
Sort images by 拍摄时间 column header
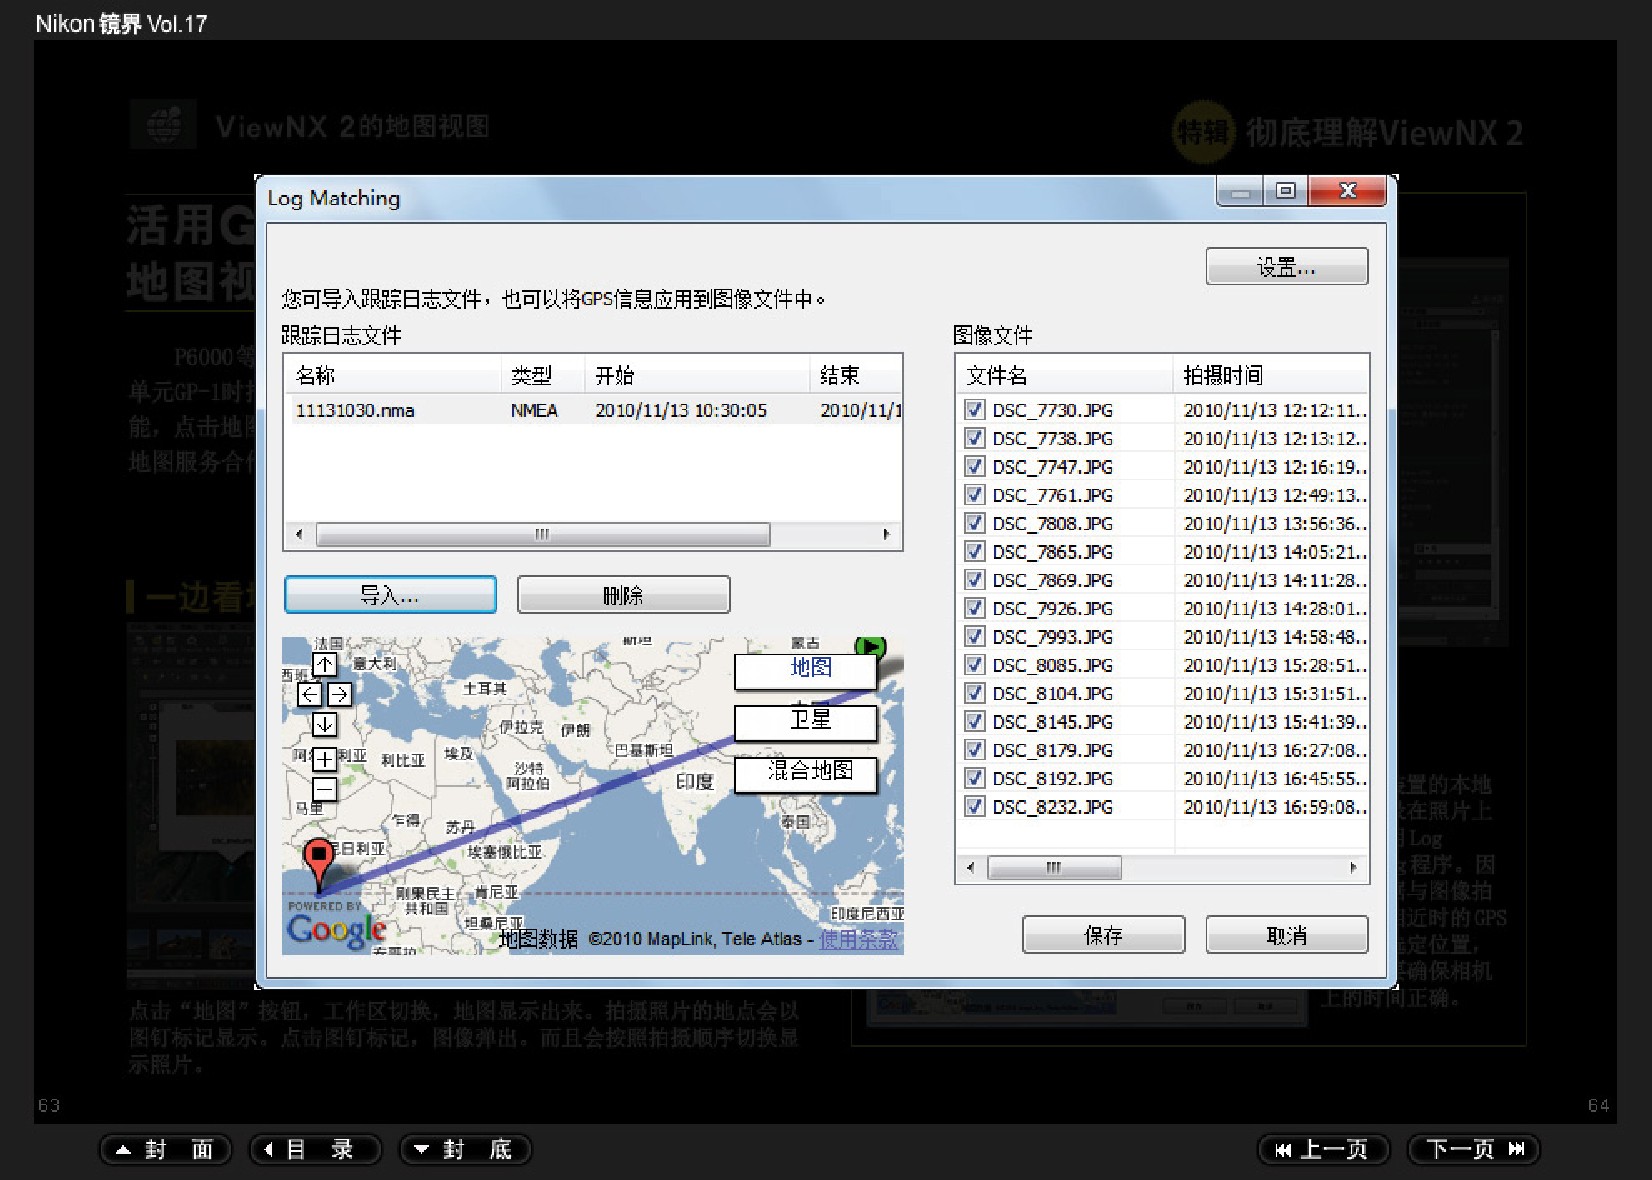(1270, 375)
